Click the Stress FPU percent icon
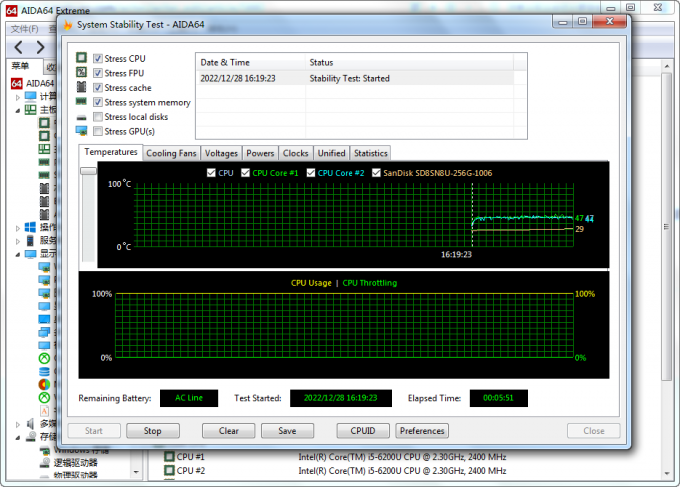Viewport: 680px width, 487px height. pyautogui.click(x=82, y=73)
